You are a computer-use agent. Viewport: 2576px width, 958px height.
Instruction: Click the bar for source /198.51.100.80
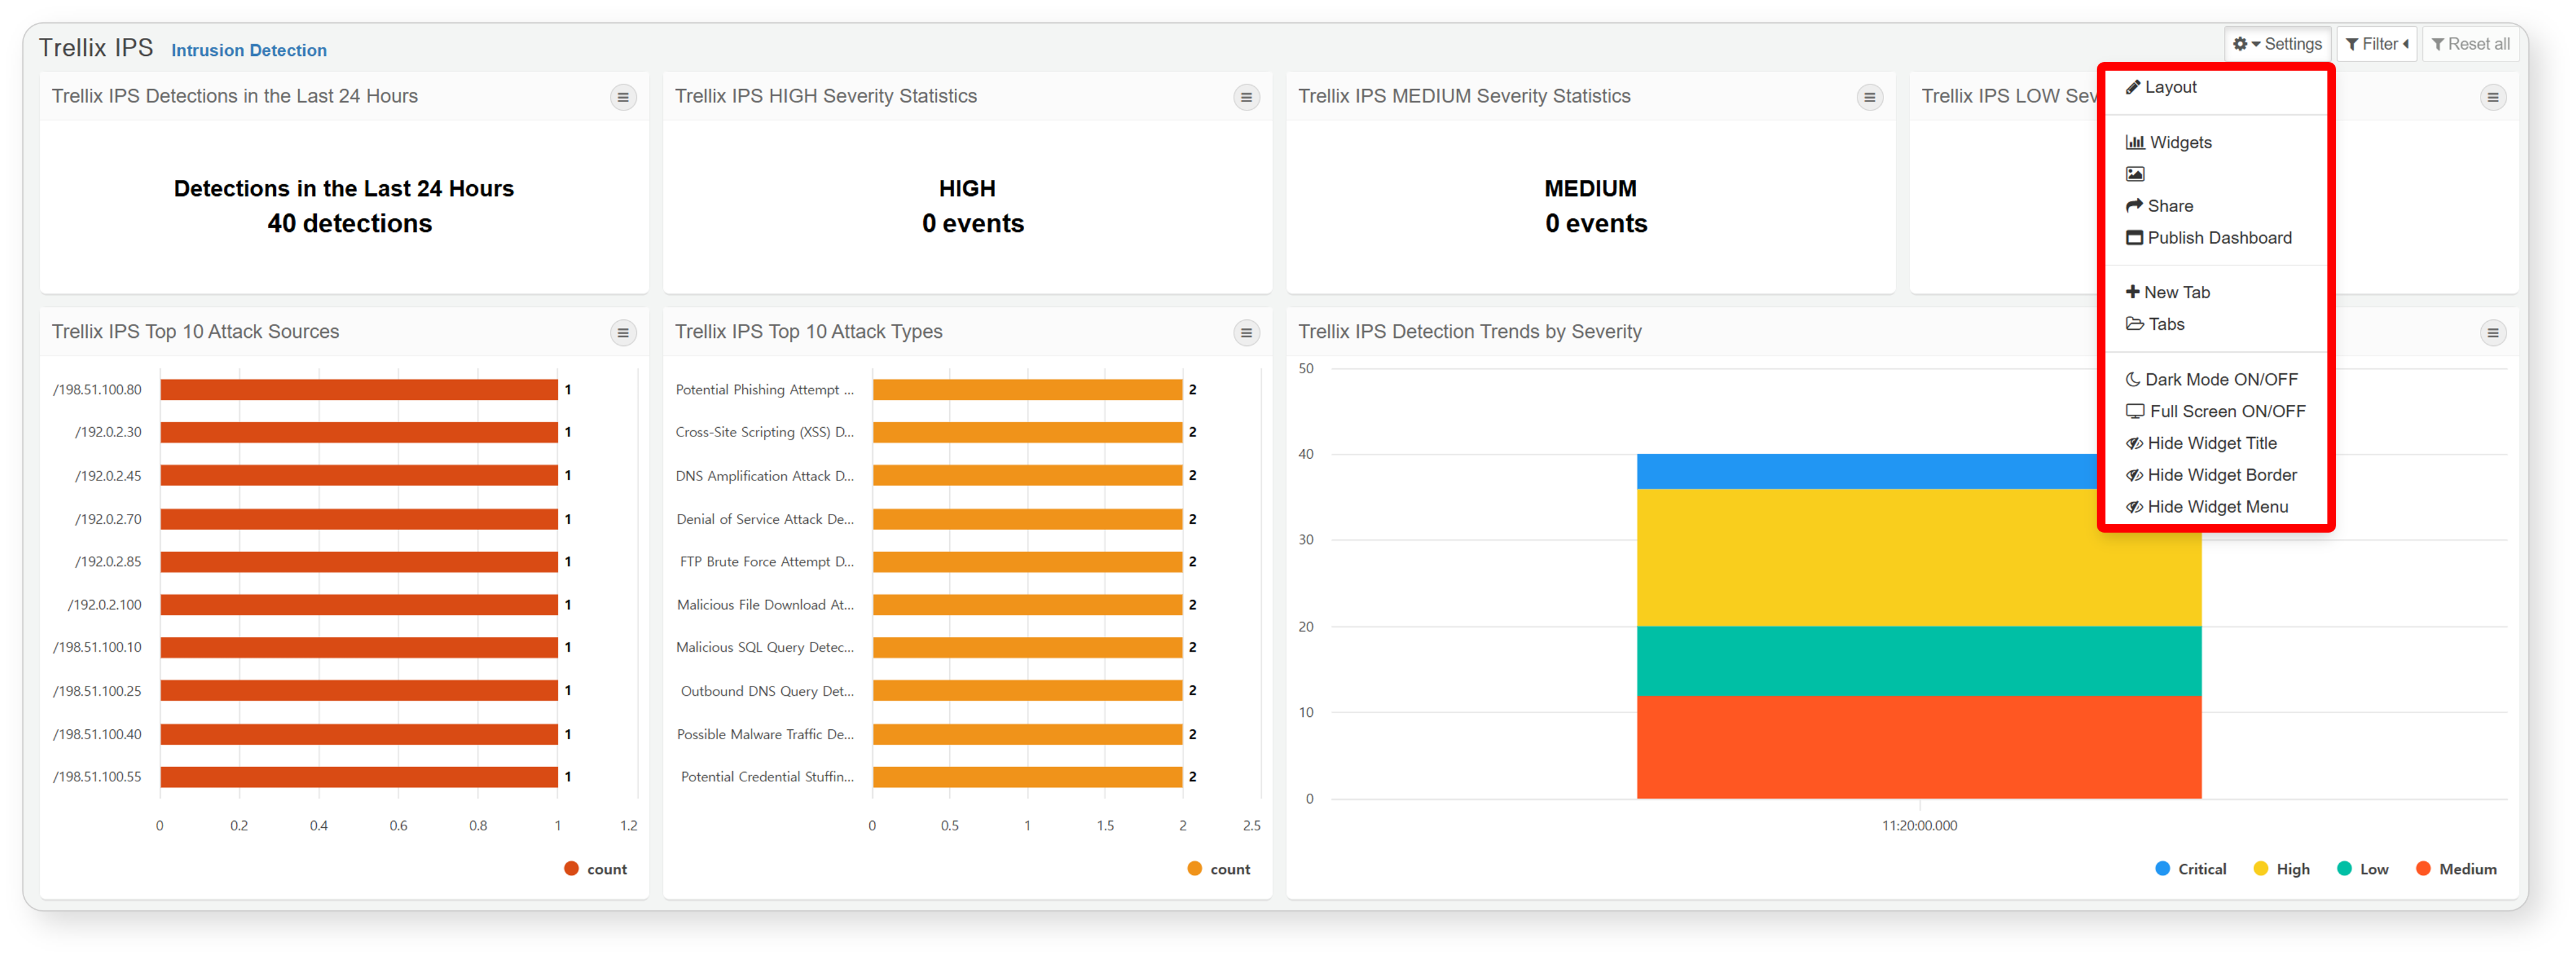(x=359, y=390)
